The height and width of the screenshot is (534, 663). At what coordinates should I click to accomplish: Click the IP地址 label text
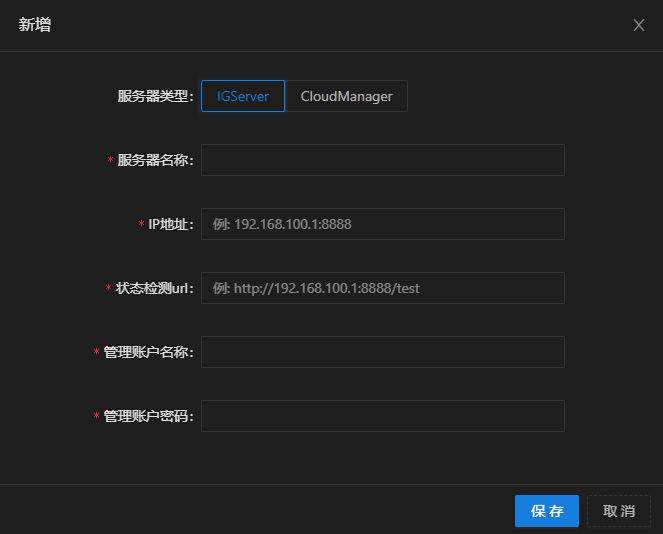(170, 224)
